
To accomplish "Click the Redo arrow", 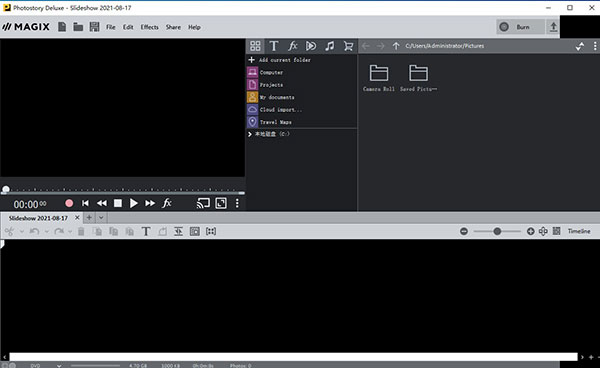I will tap(59, 231).
